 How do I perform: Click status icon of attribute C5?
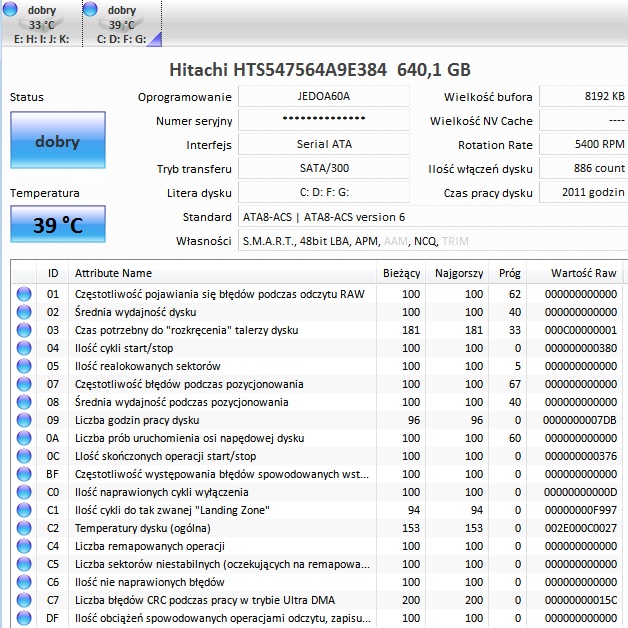pos(24,564)
